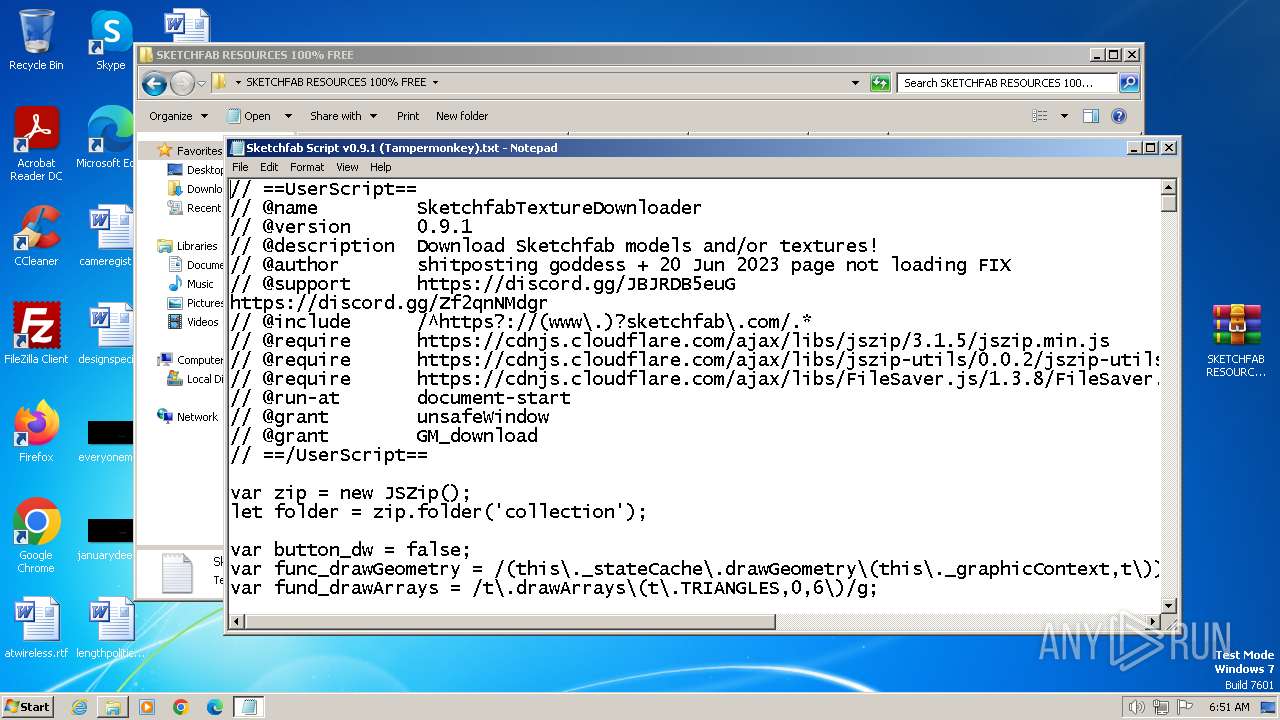Open the lengthpolitic document on desktop
The image size is (1280, 720).
tap(108, 628)
